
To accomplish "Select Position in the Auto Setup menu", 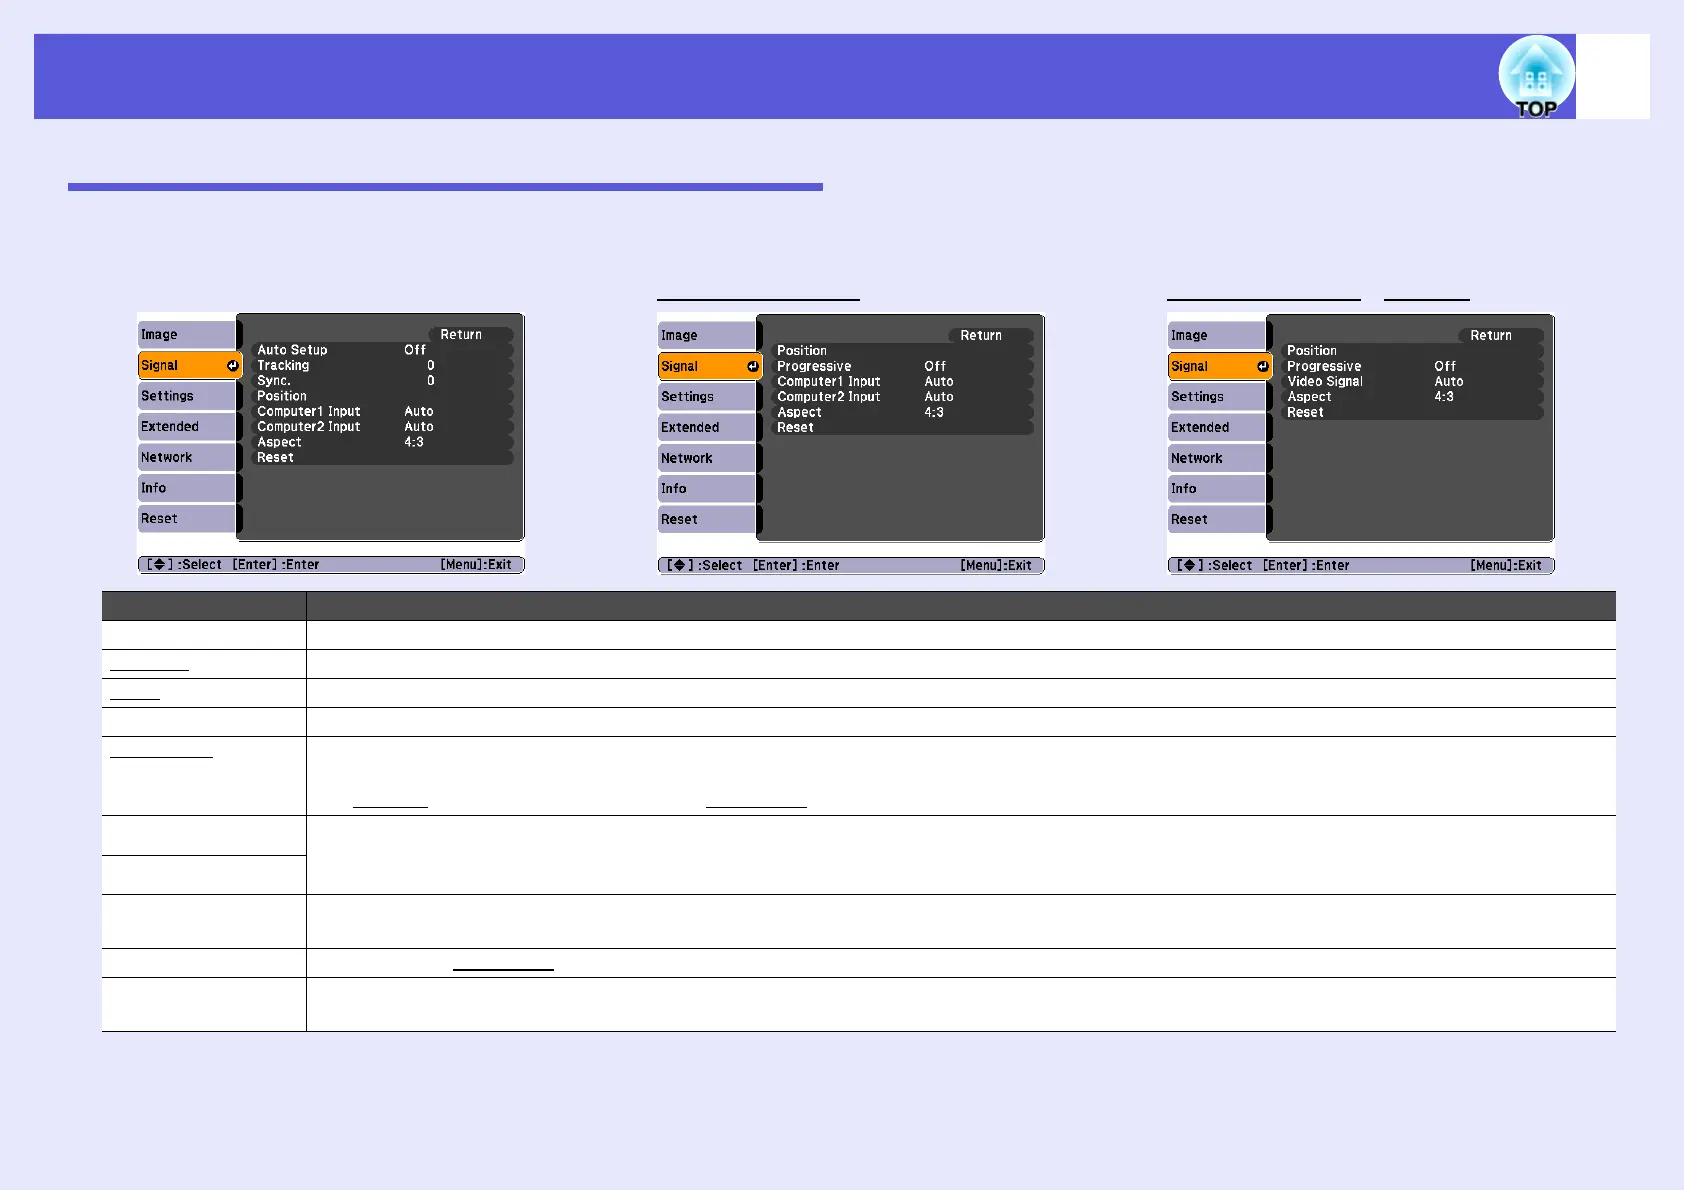I will pyautogui.click(x=382, y=396).
